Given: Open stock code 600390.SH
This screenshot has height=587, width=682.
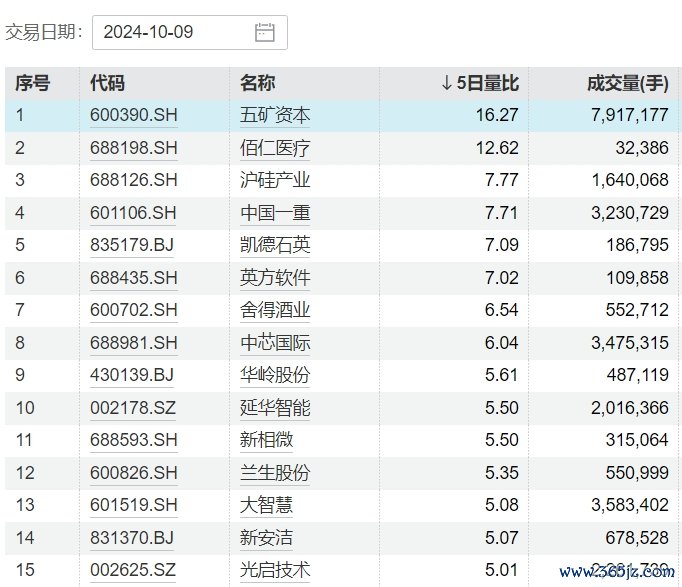Looking at the screenshot, I should [x=134, y=115].
